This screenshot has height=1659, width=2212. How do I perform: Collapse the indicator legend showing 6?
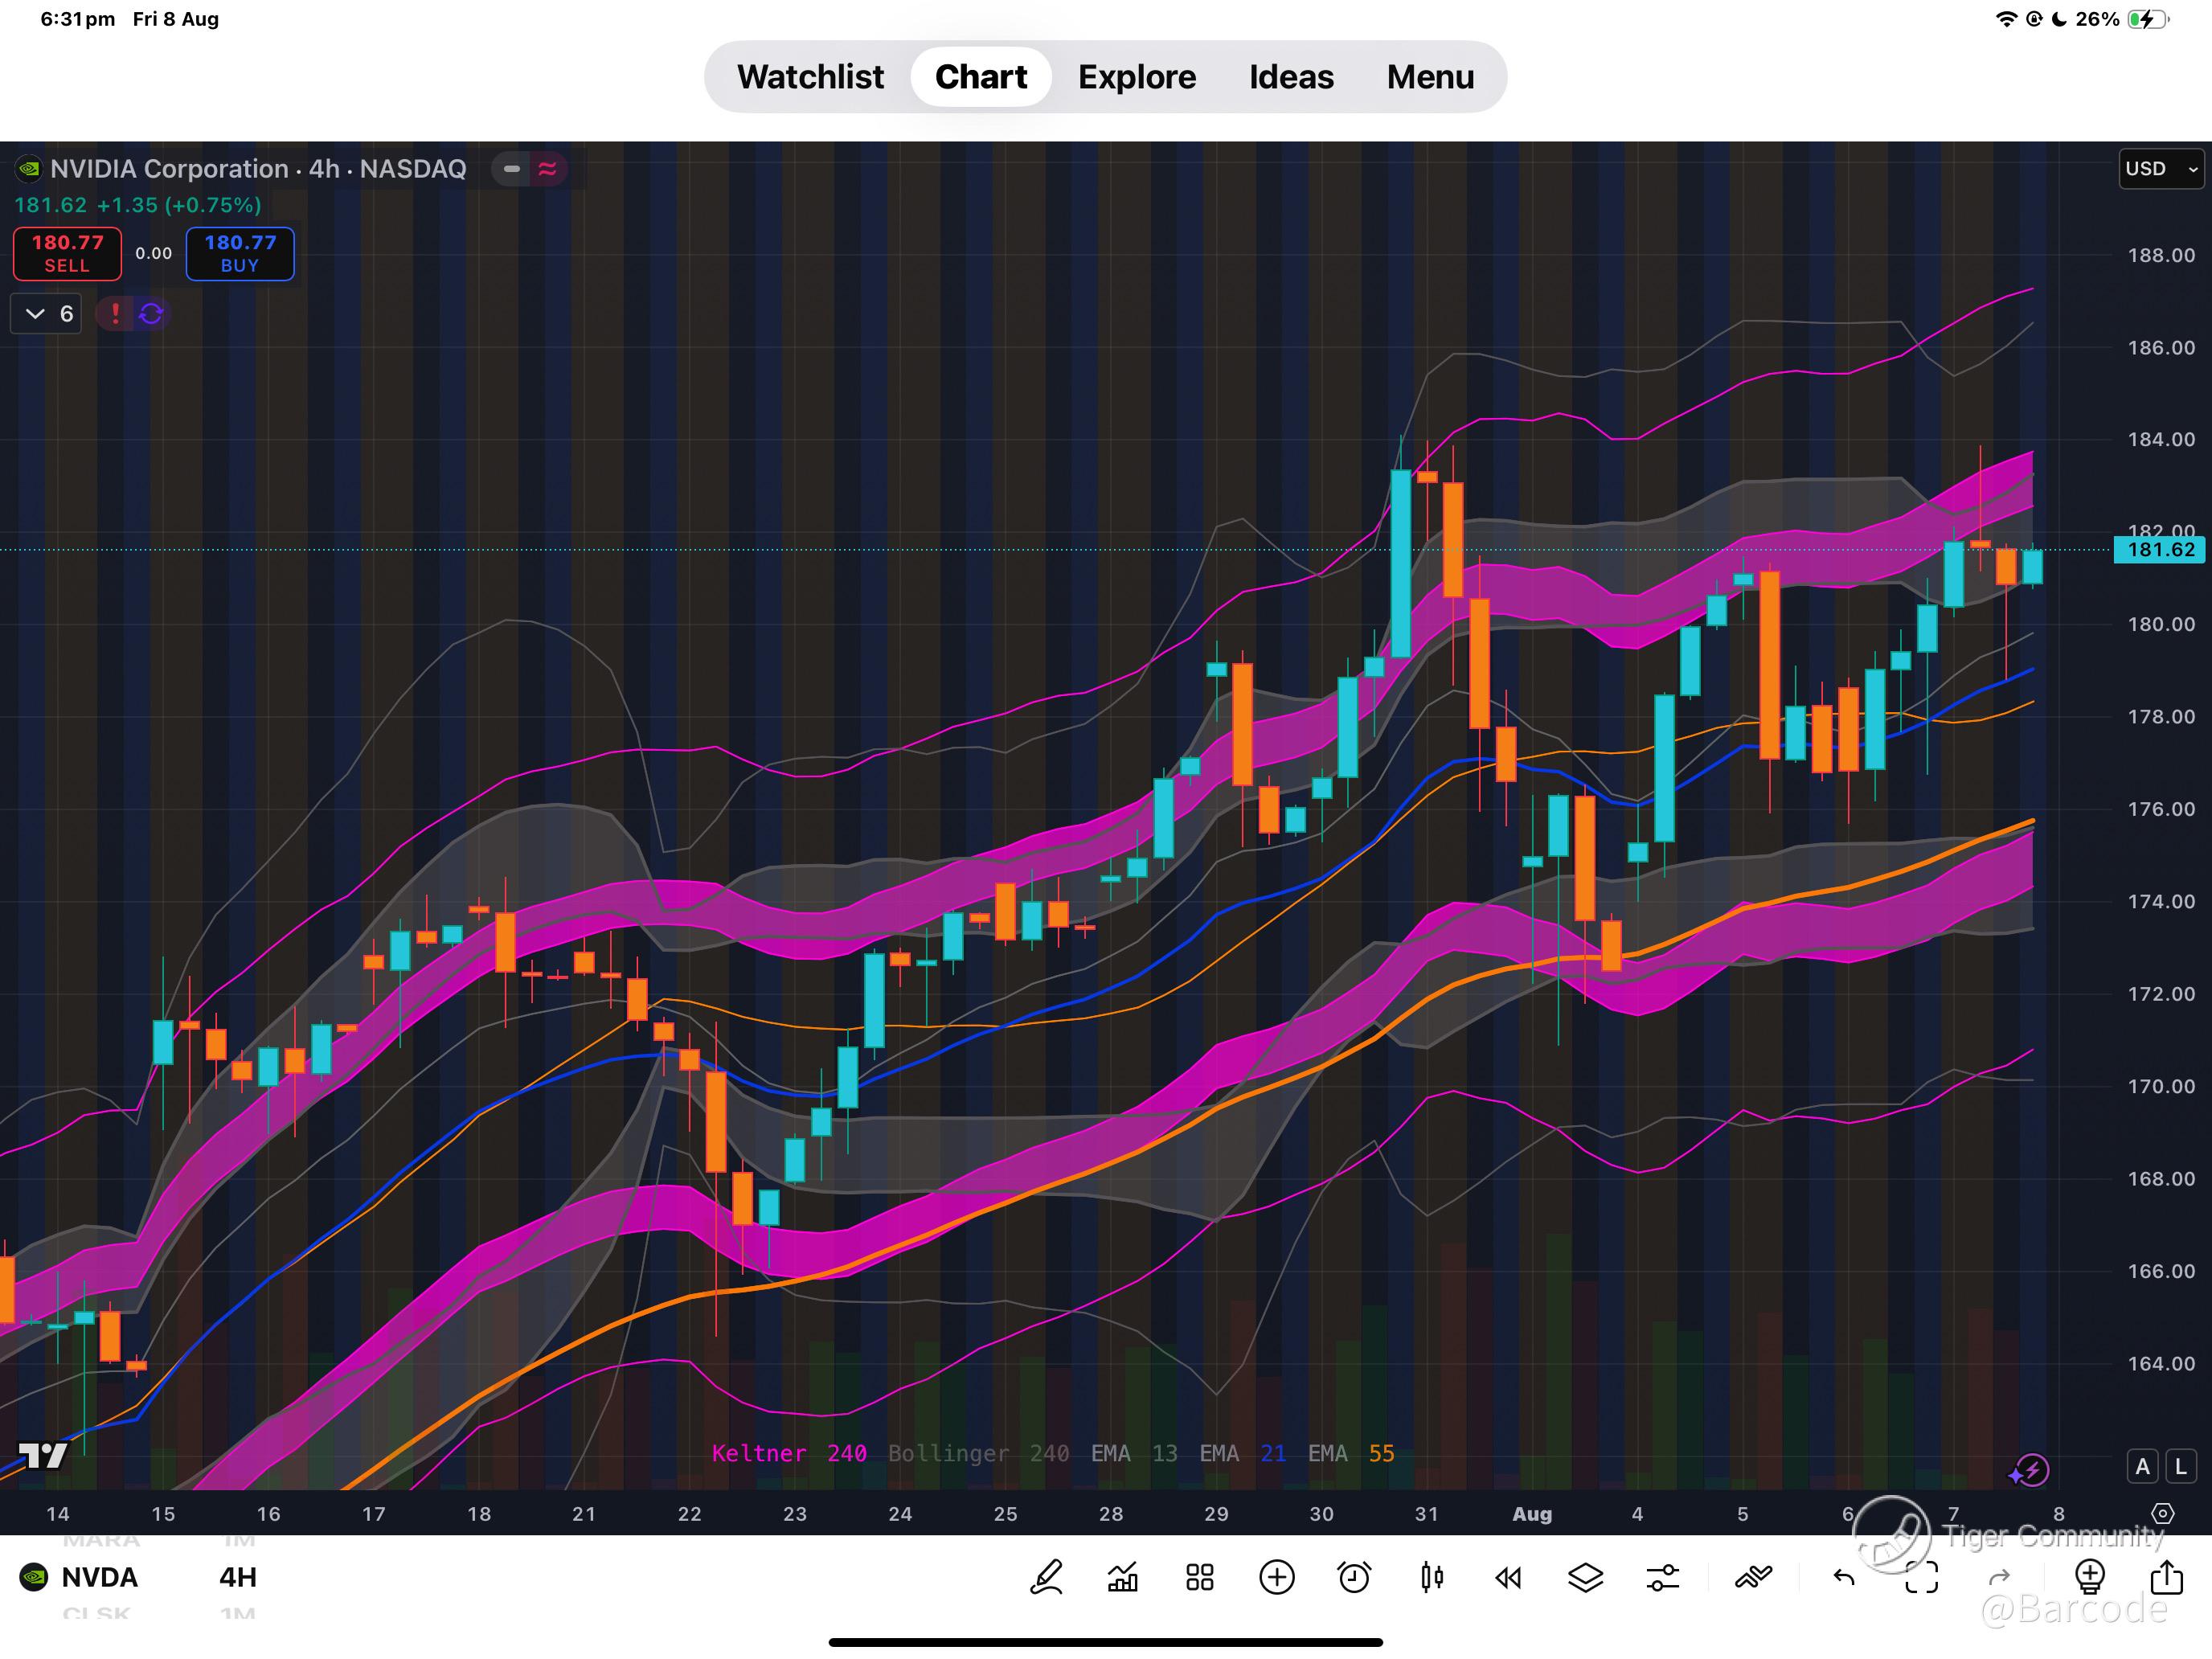click(46, 314)
